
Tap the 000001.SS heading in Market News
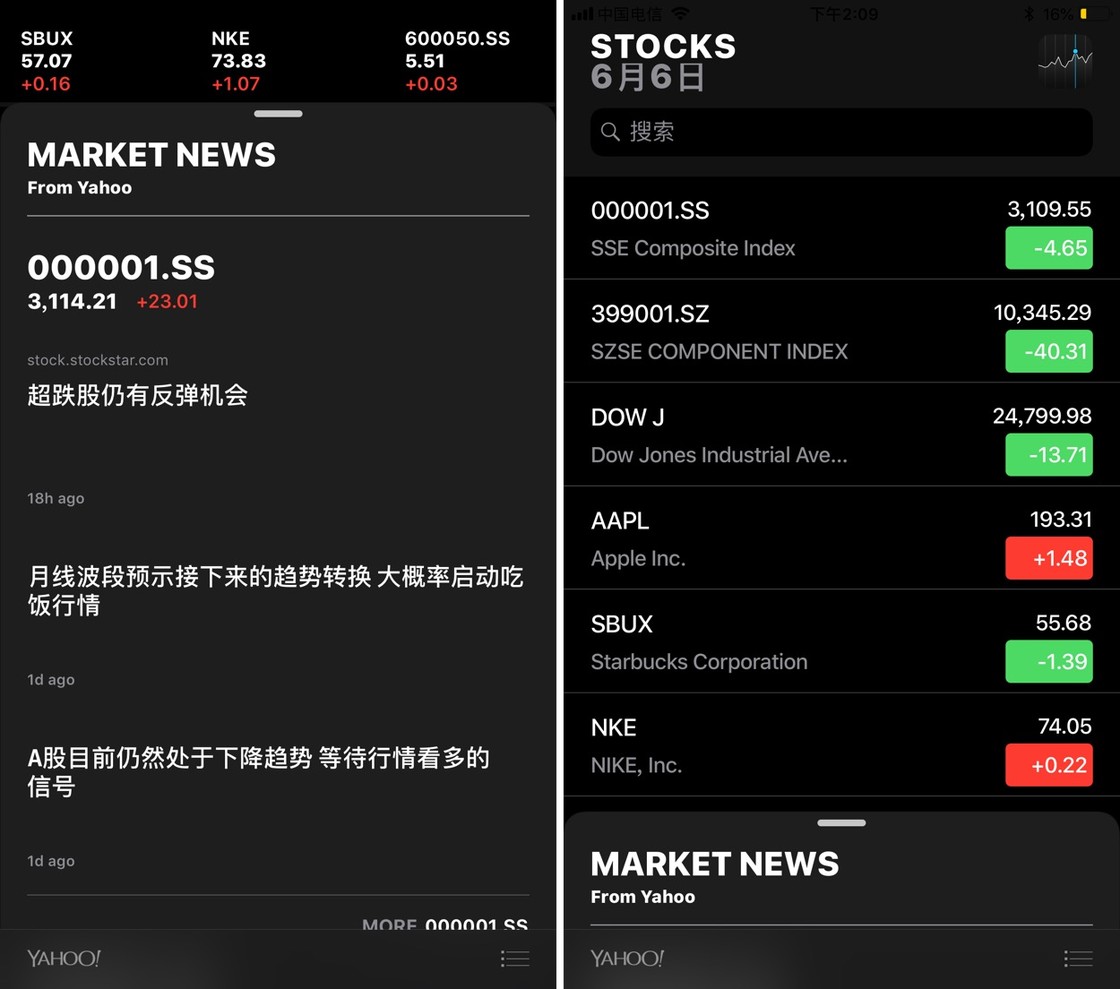pos(121,268)
